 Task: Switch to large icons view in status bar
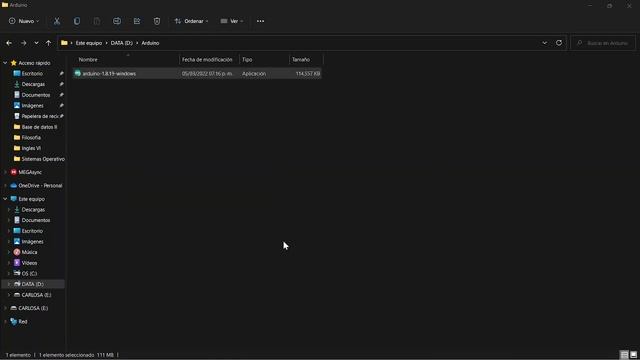[633, 355]
